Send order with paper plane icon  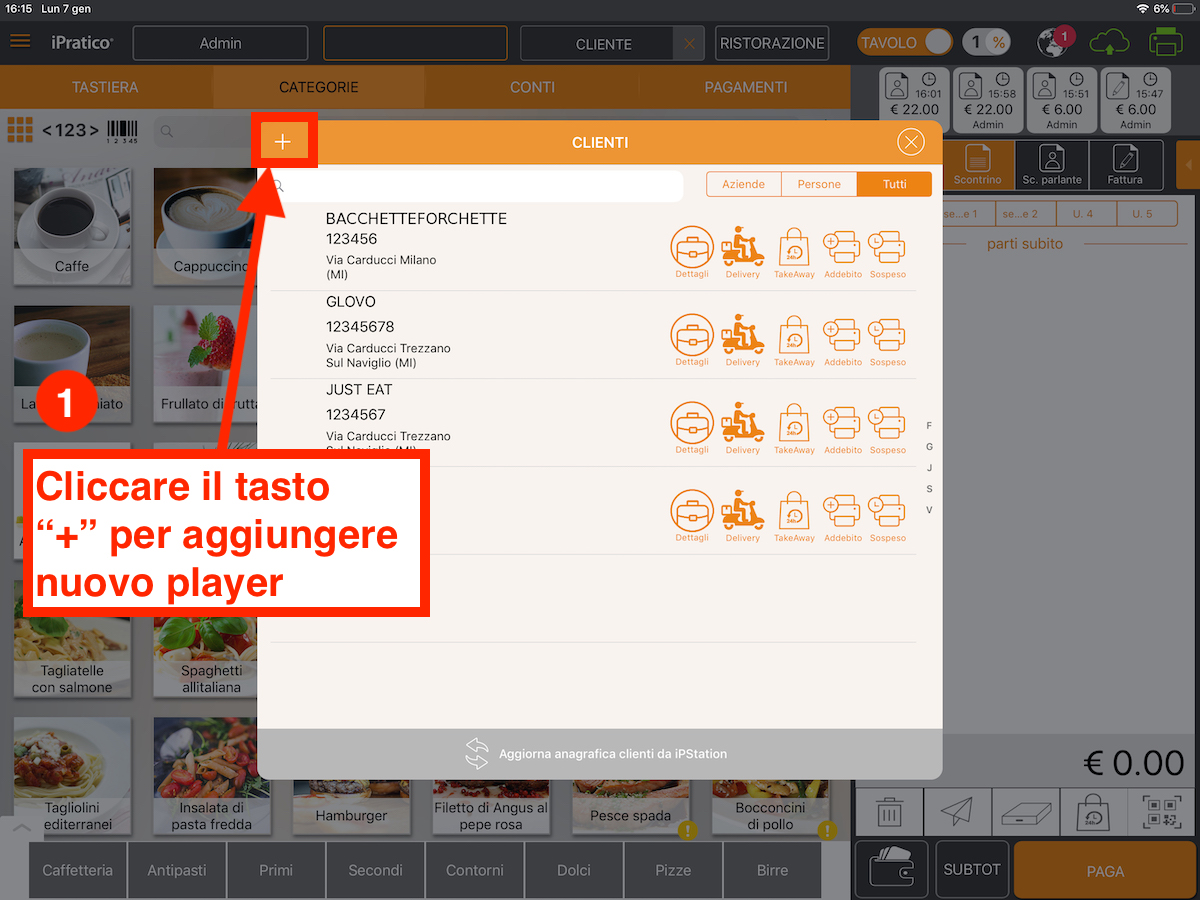[957, 812]
